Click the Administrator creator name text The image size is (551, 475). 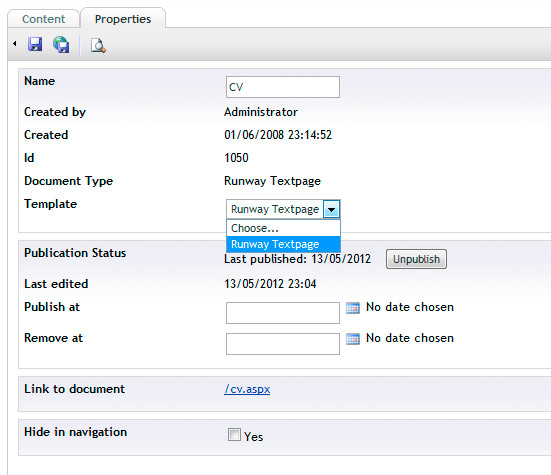tap(261, 112)
